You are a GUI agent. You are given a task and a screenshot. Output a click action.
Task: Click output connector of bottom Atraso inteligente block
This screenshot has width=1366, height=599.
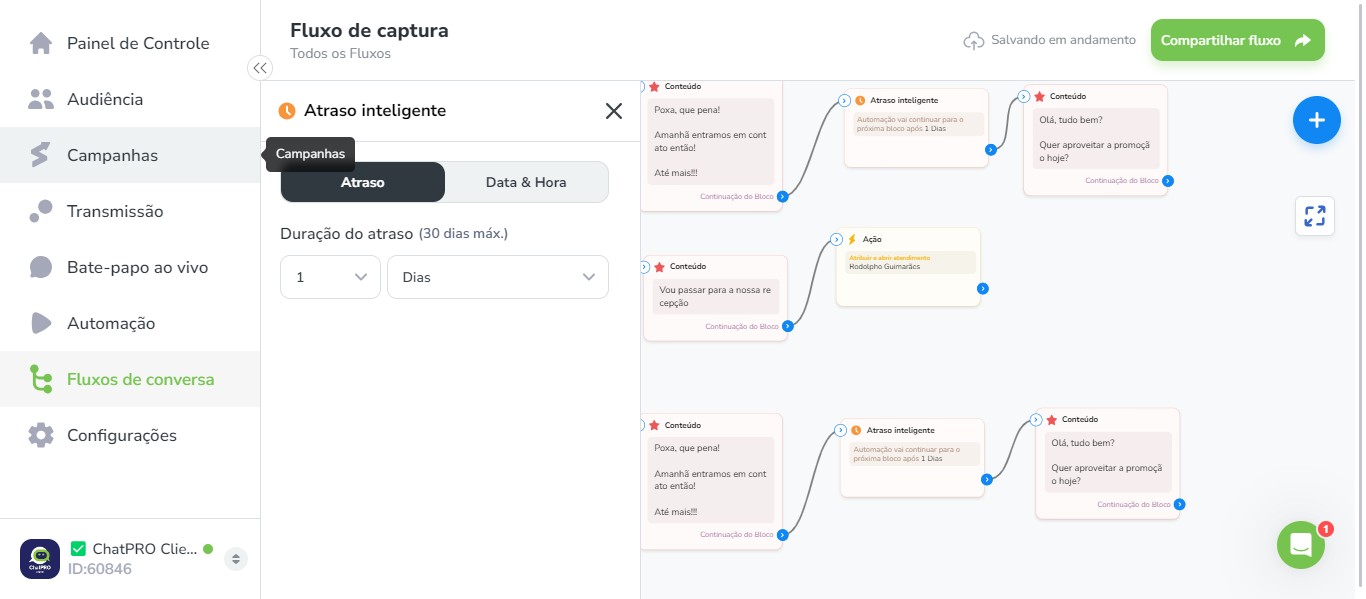987,479
